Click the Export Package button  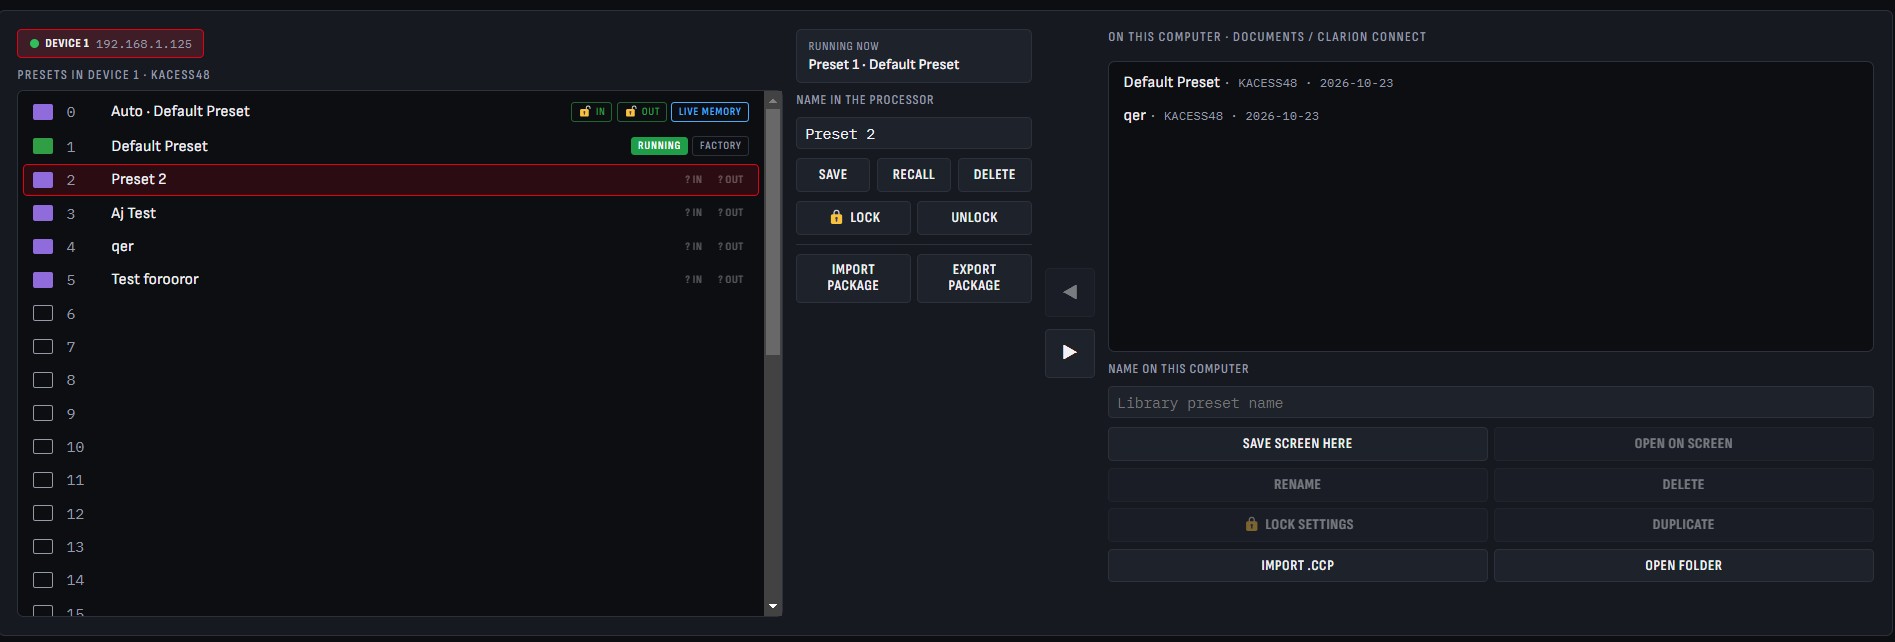pos(974,278)
